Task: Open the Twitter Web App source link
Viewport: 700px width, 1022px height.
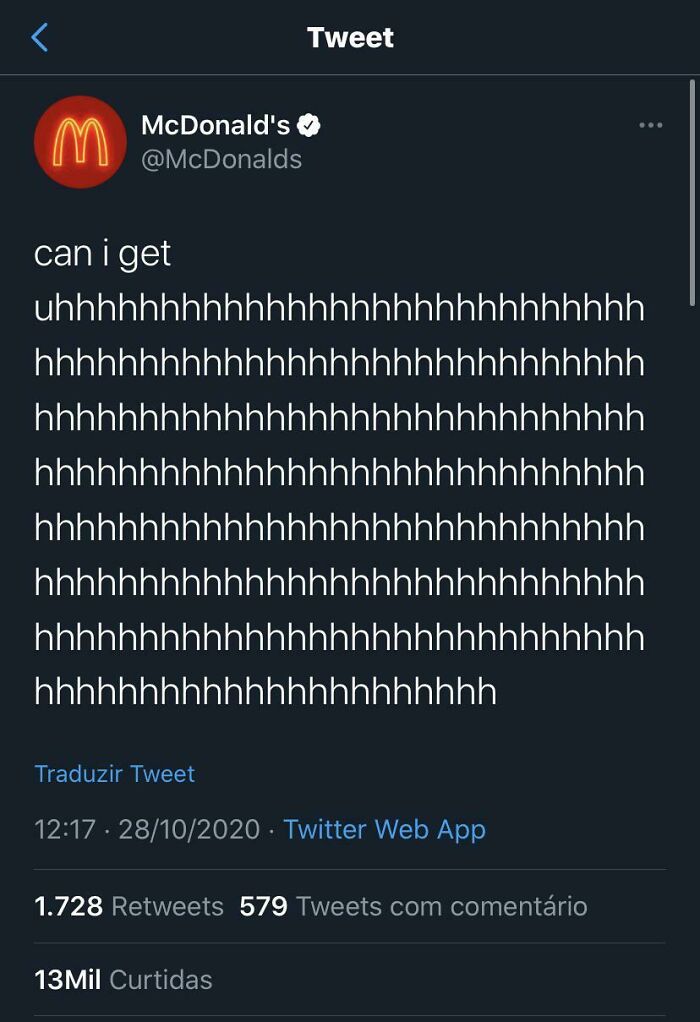Action: (x=384, y=829)
